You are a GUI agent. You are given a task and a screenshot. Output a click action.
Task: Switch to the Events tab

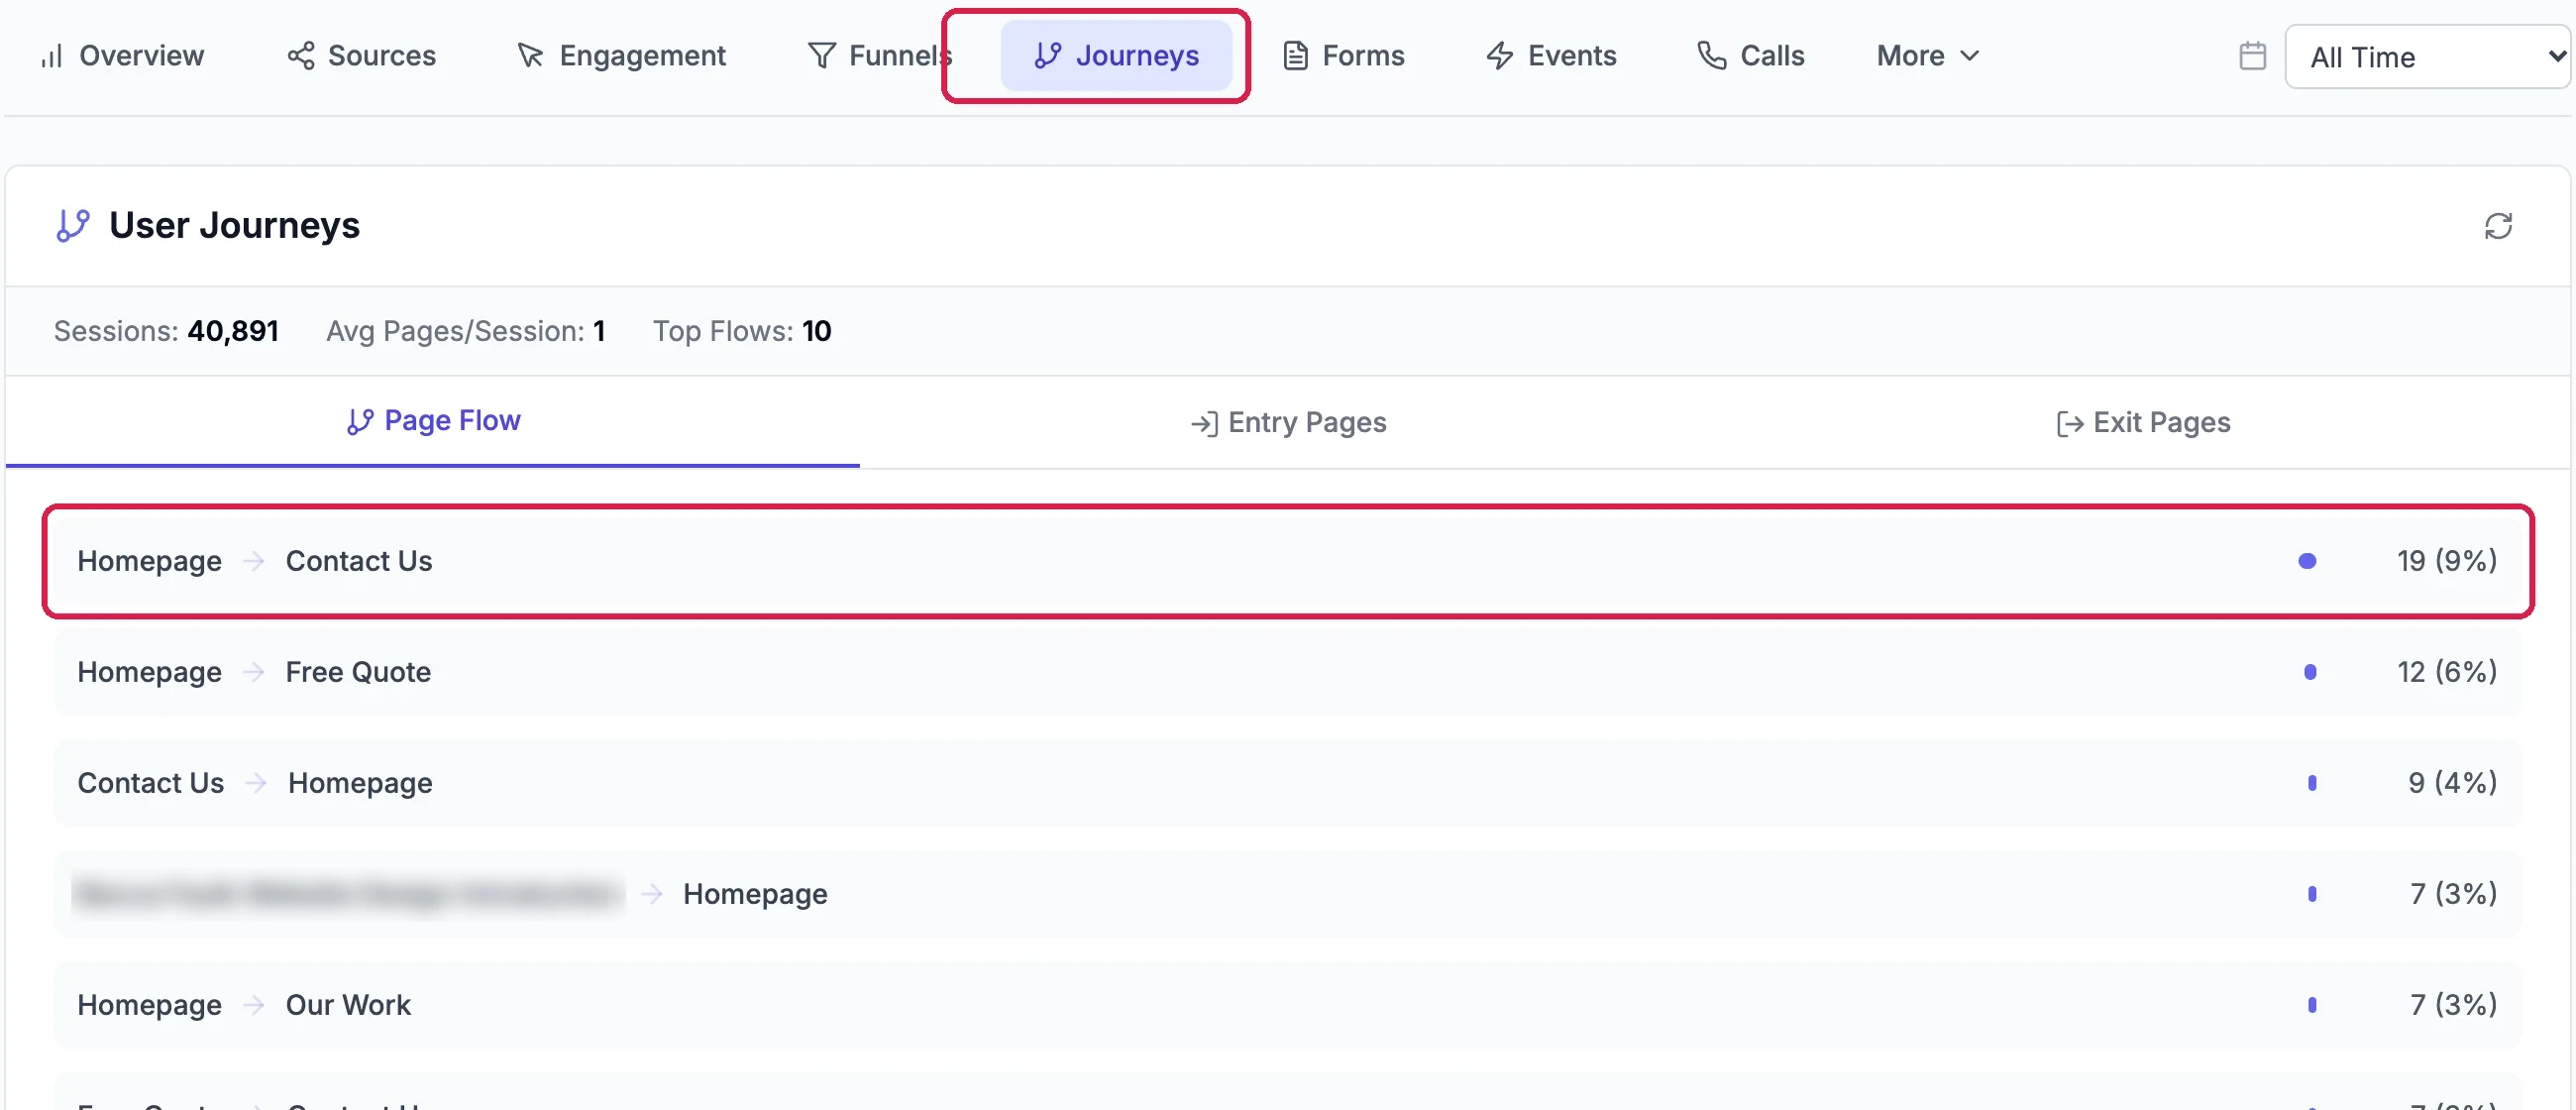coord(1551,56)
